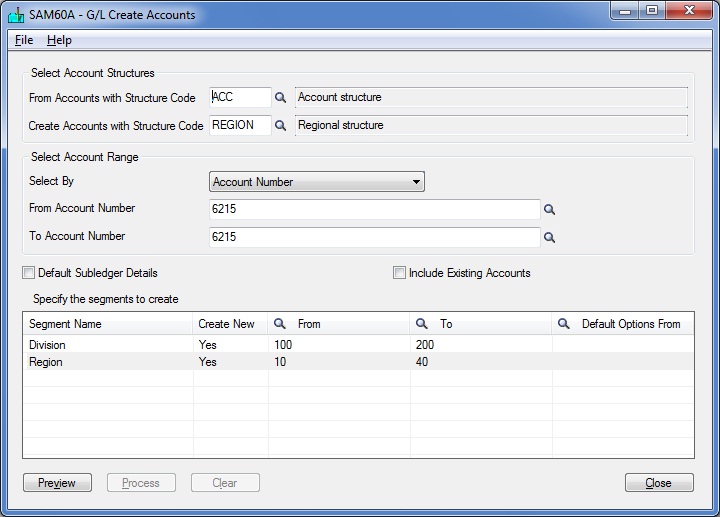720x517 pixels.
Task: Click the ACC structure code field
Action: 240,97
